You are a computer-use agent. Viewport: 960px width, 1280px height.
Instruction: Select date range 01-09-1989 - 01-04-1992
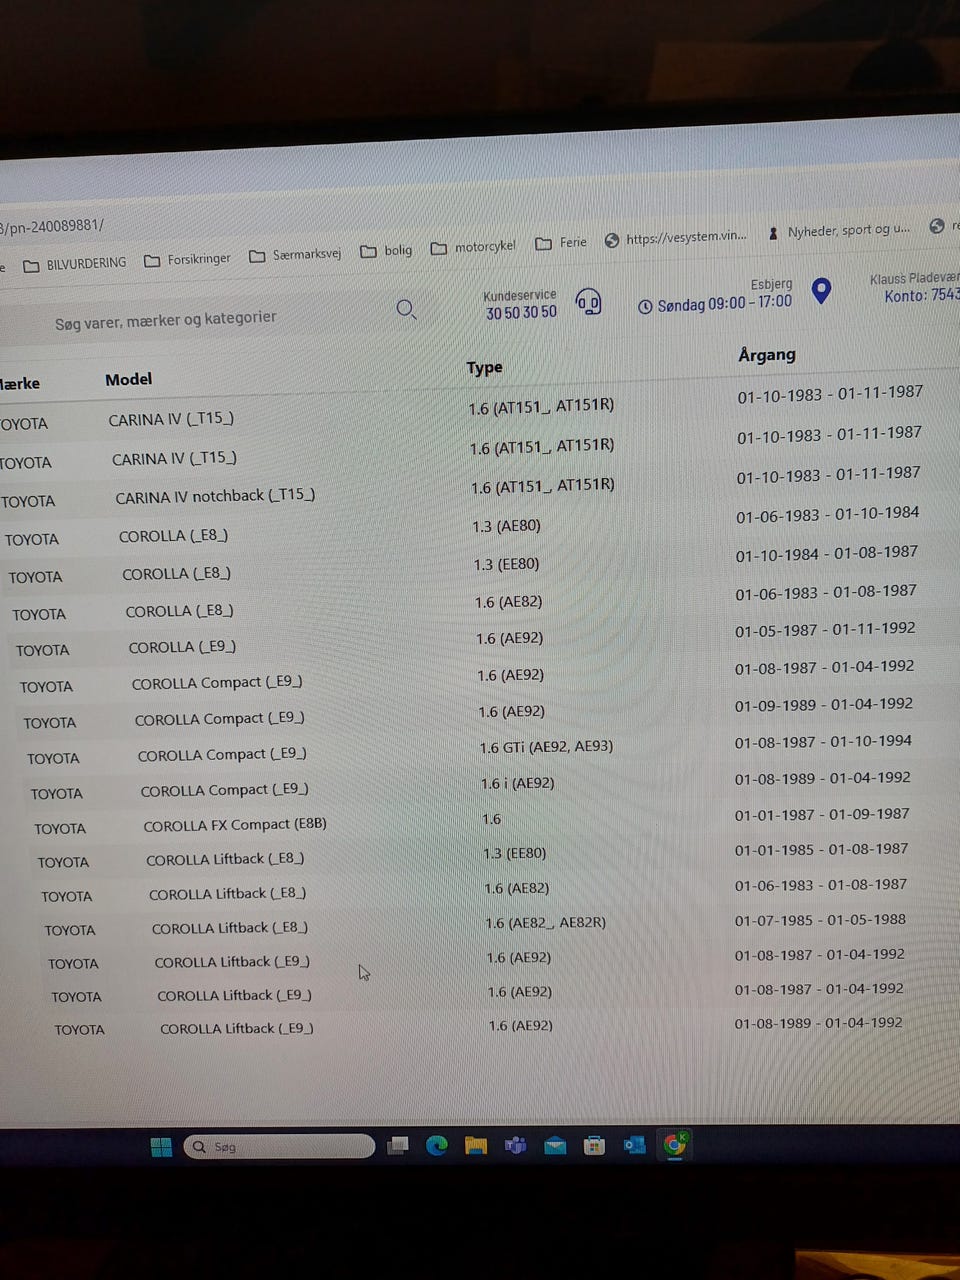pos(824,705)
